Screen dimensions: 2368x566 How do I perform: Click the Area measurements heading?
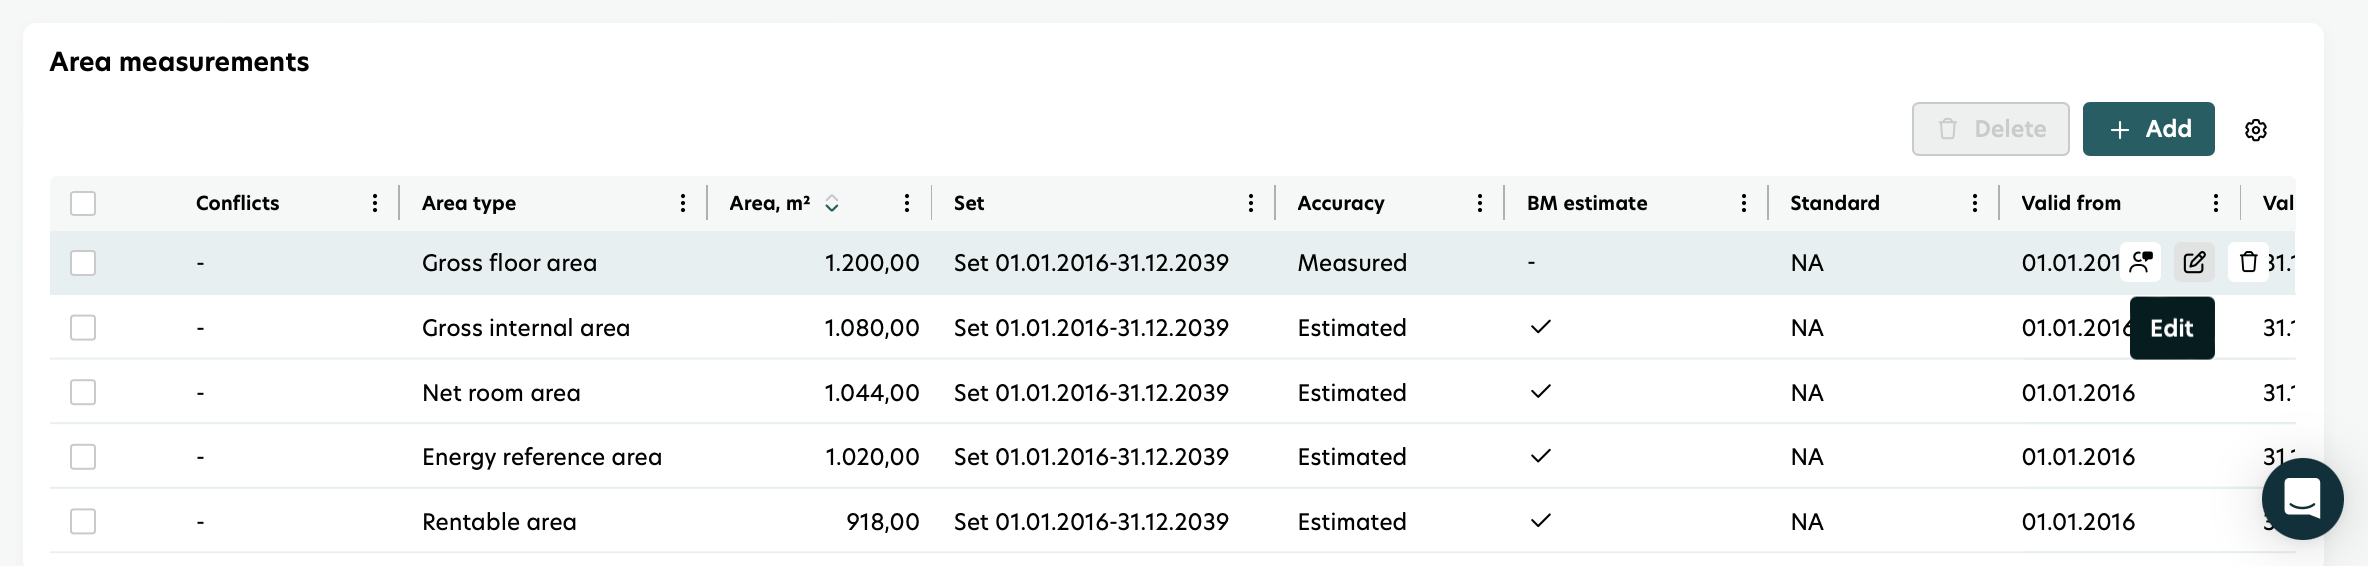pos(179,62)
